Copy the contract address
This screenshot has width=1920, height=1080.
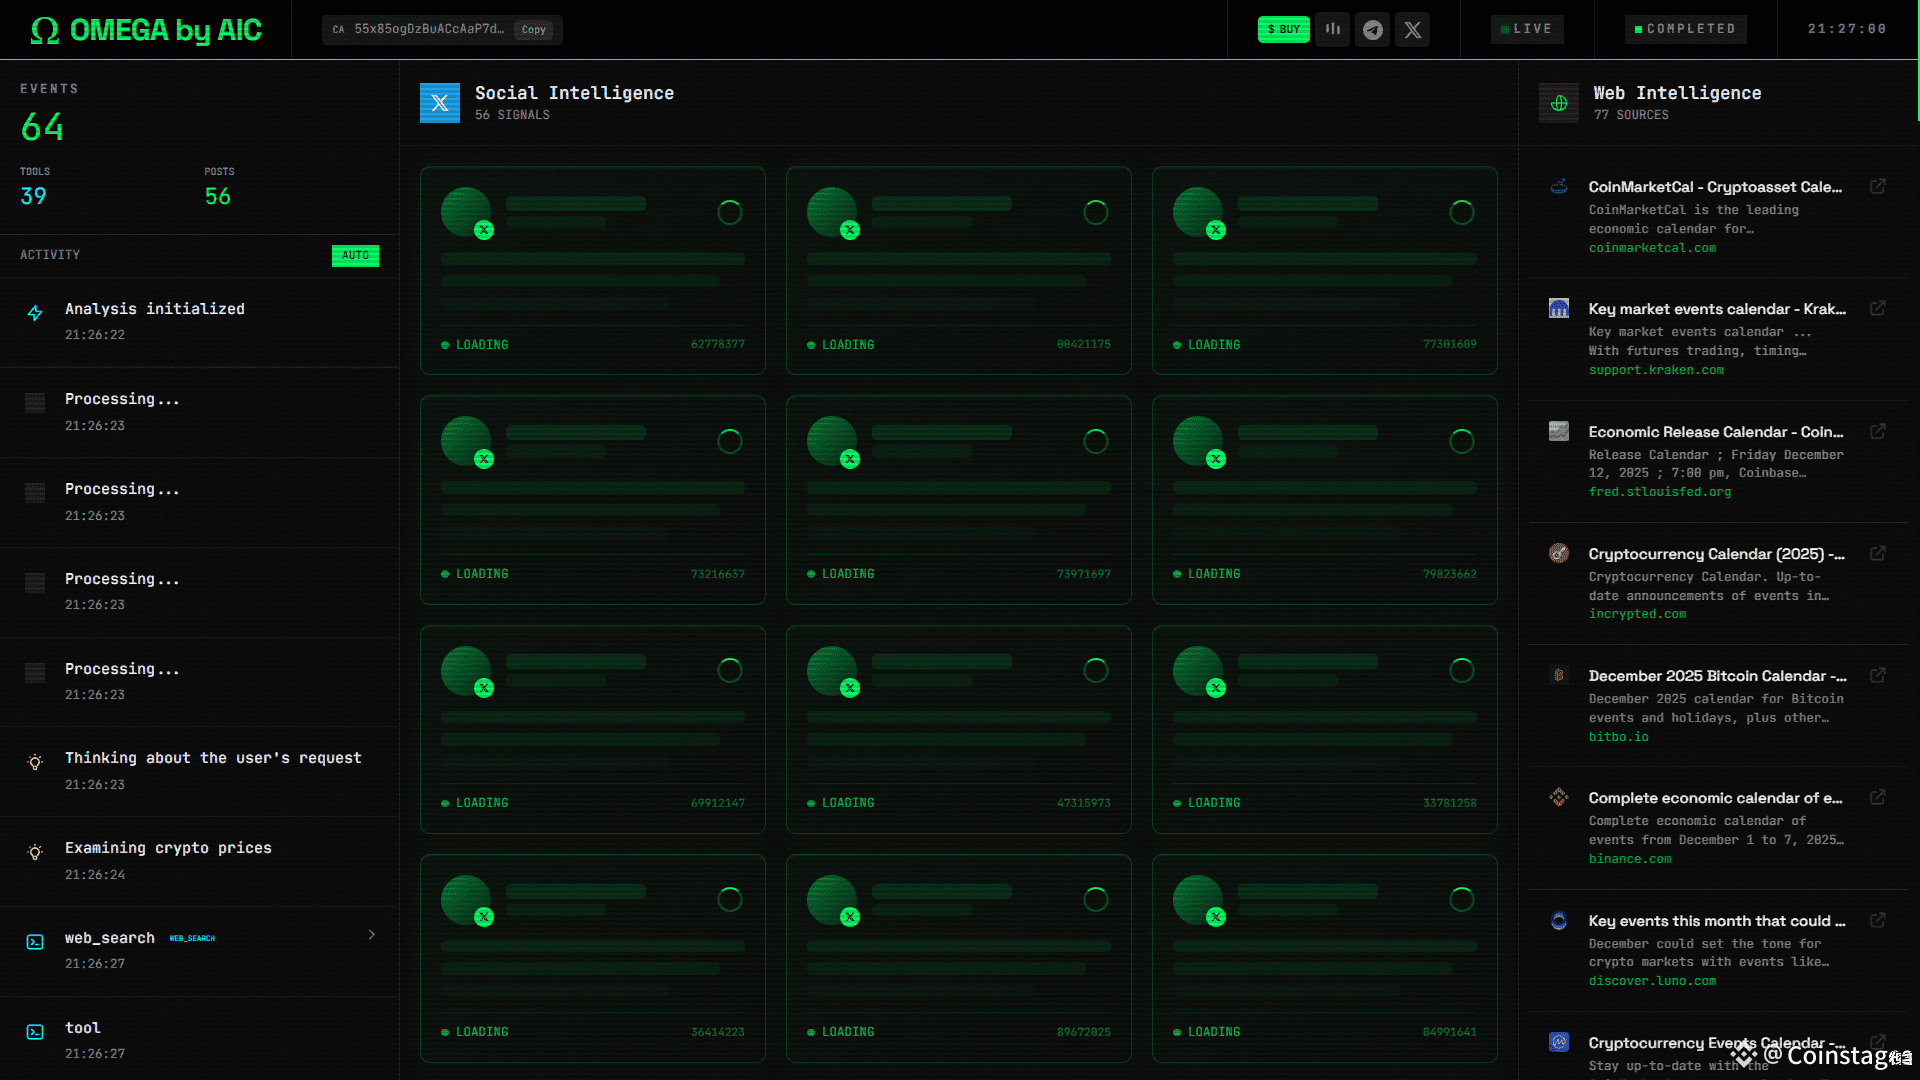(534, 30)
